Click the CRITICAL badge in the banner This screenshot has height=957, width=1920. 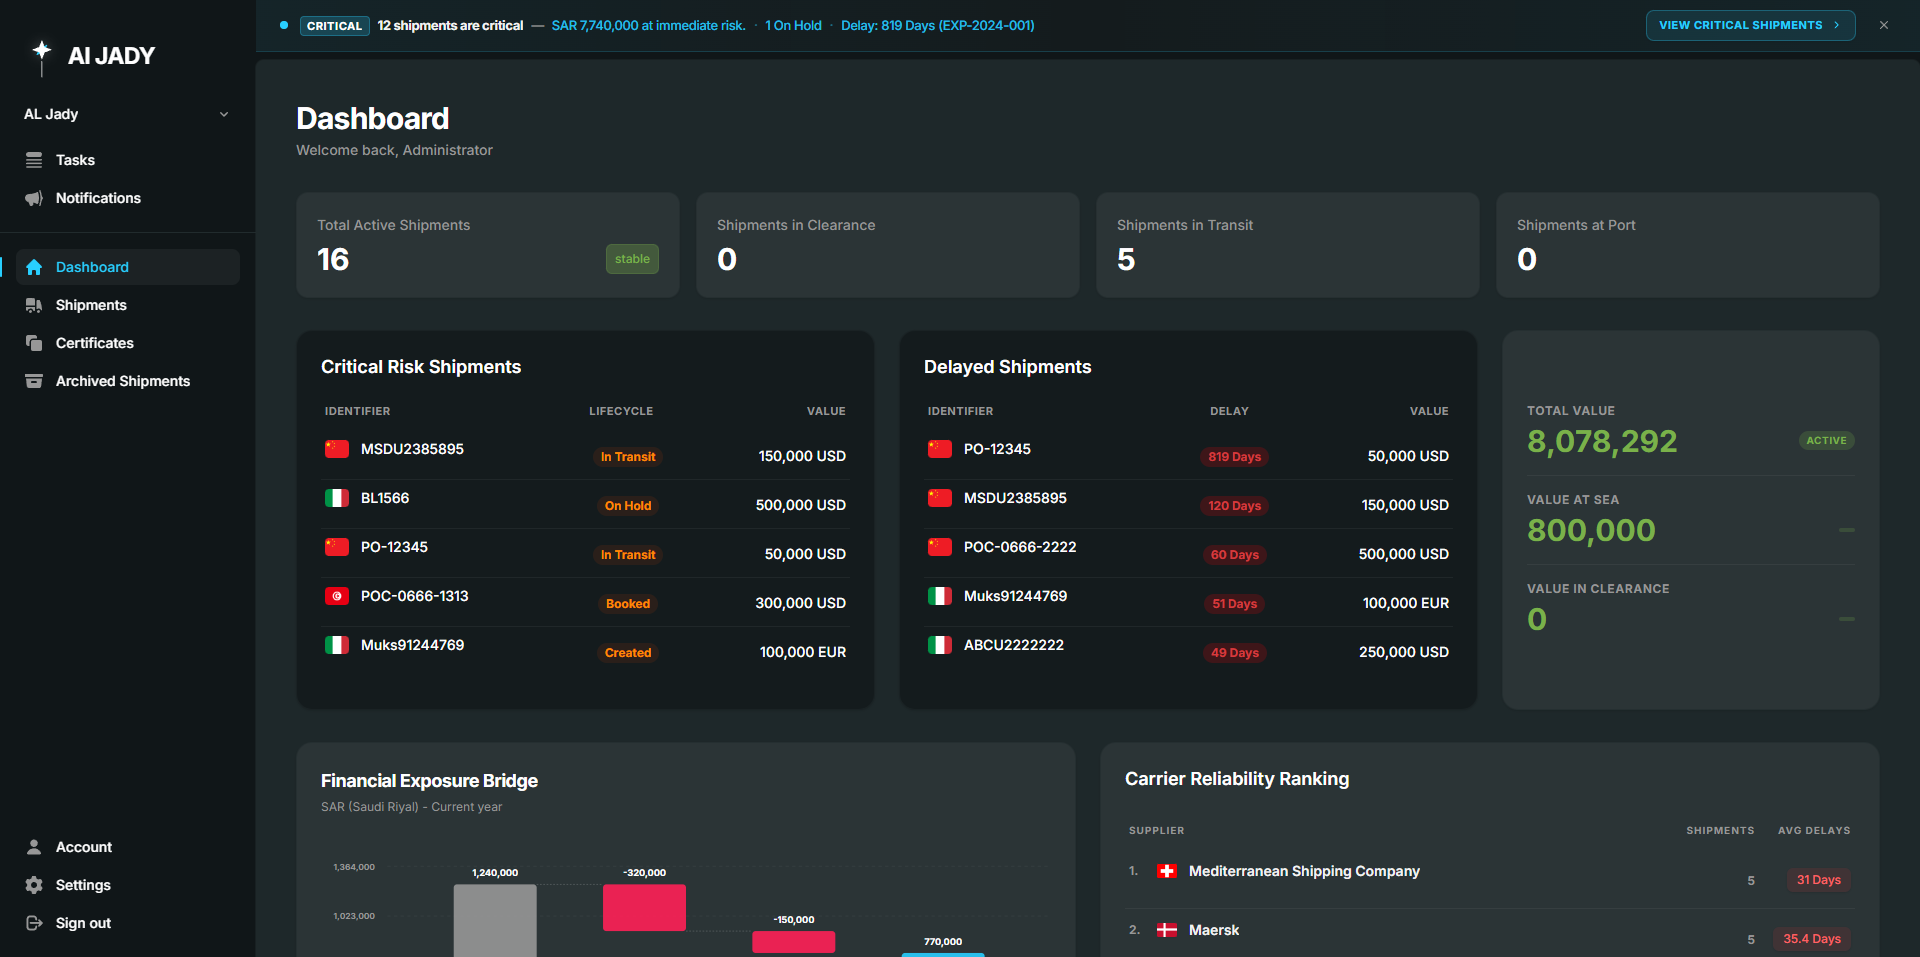click(334, 26)
